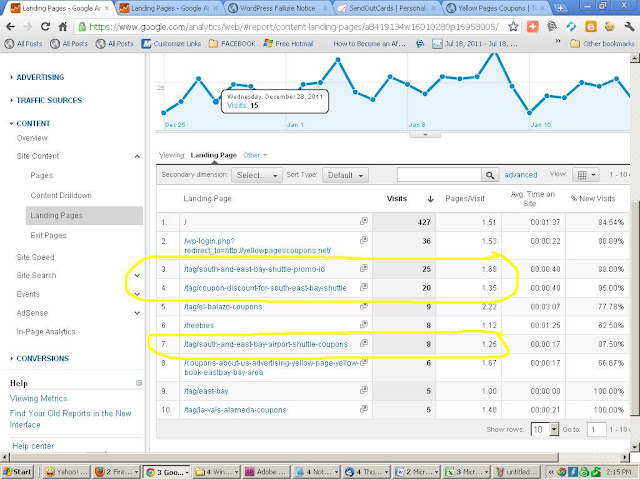Open the Chrome wrench settings menu

pos(629,27)
